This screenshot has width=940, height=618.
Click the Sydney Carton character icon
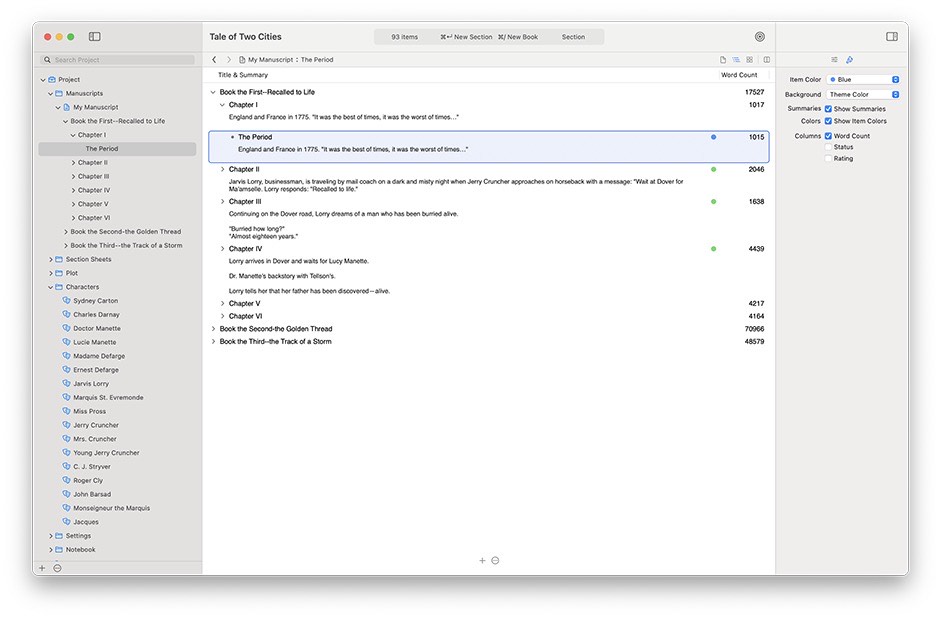click(67, 300)
